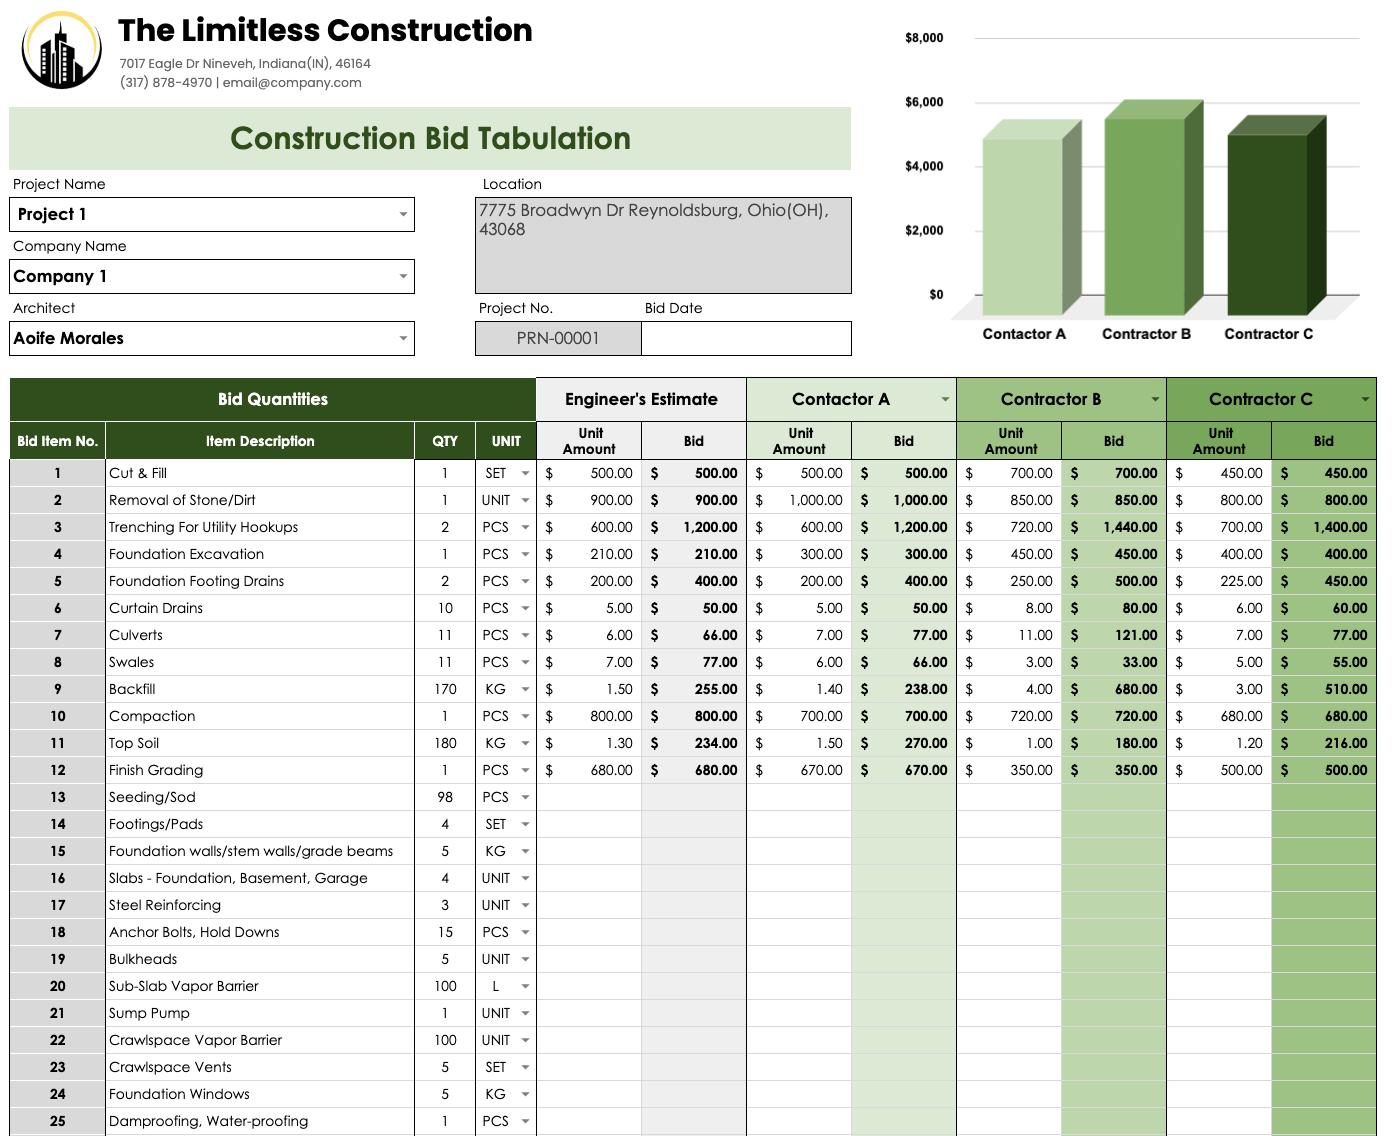Select quantity 98 in Seeding/Sod row

[445, 798]
